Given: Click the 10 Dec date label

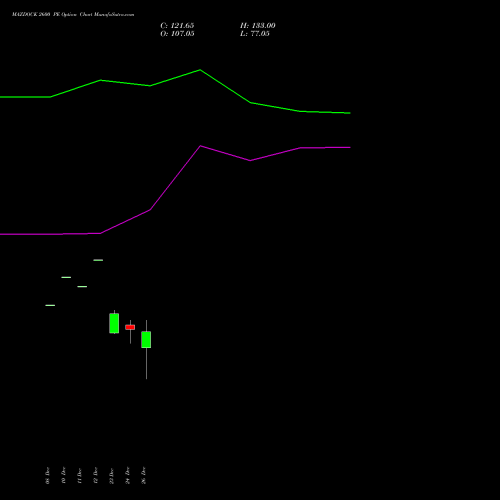Looking at the screenshot, I should click(x=64, y=475).
